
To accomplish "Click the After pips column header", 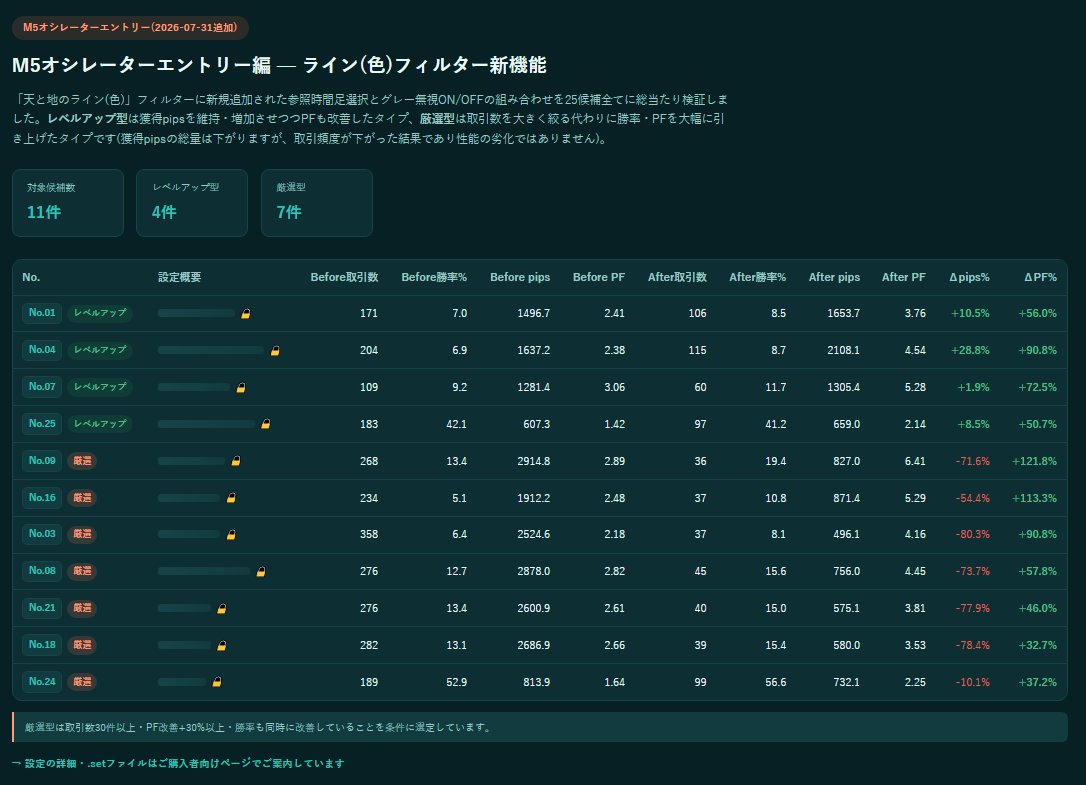I will tap(835, 277).
